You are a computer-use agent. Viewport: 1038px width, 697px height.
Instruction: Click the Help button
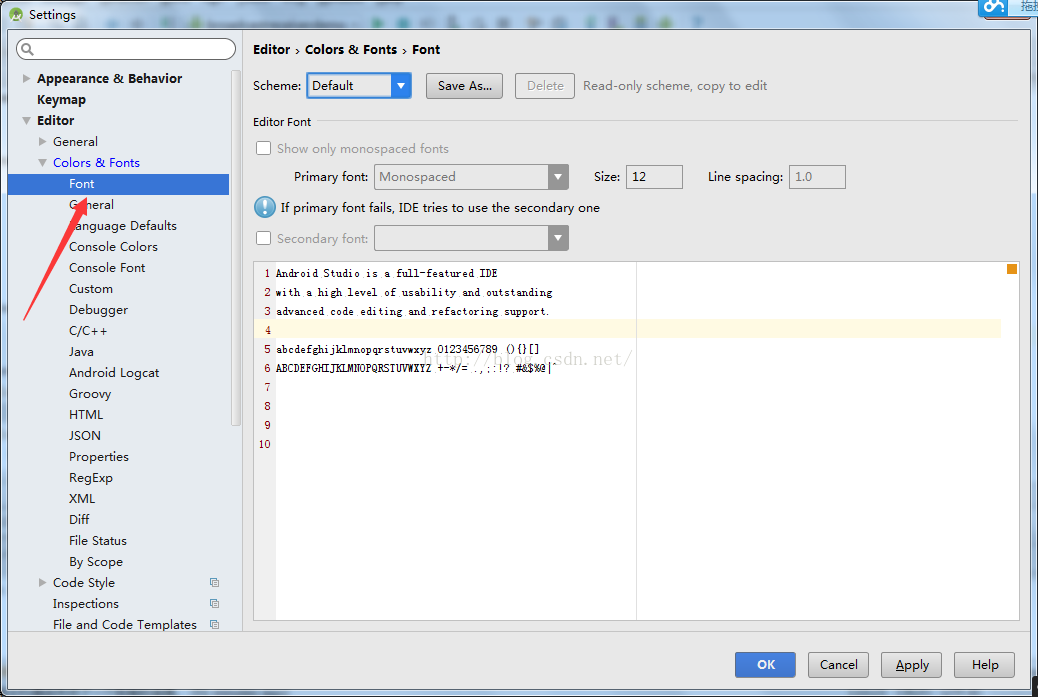[x=984, y=665]
